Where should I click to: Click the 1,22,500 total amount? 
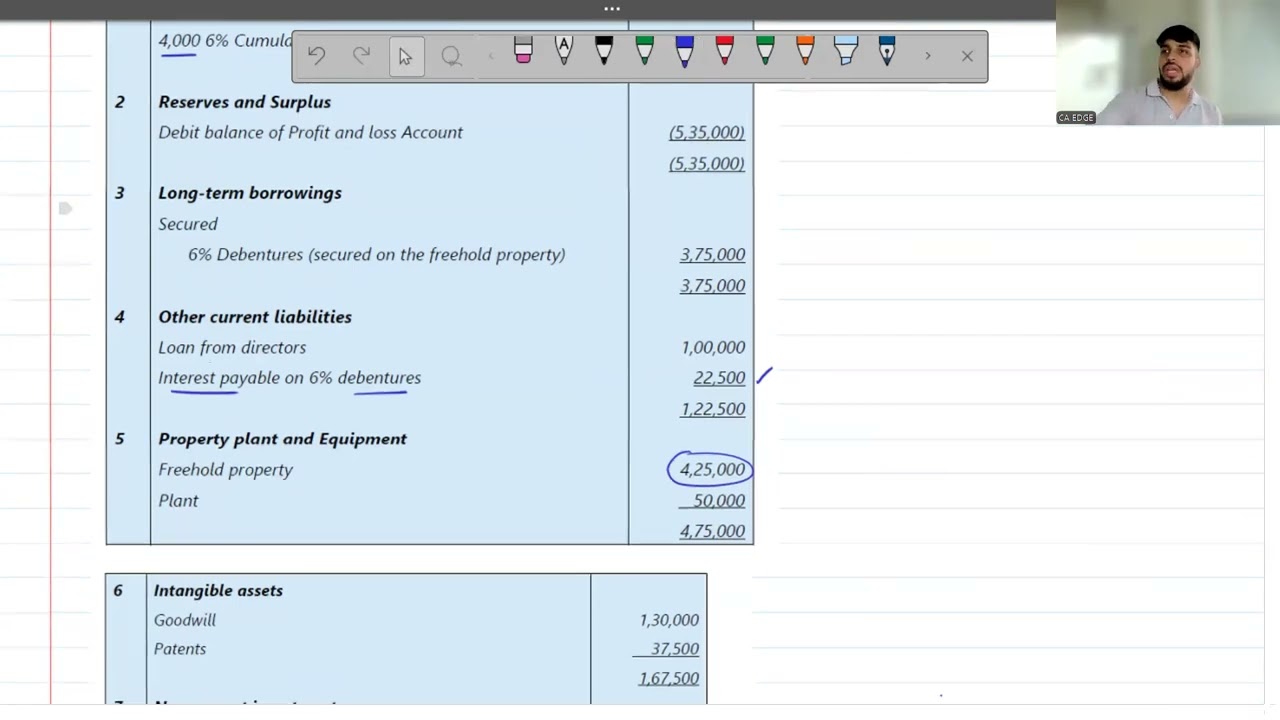click(x=713, y=409)
